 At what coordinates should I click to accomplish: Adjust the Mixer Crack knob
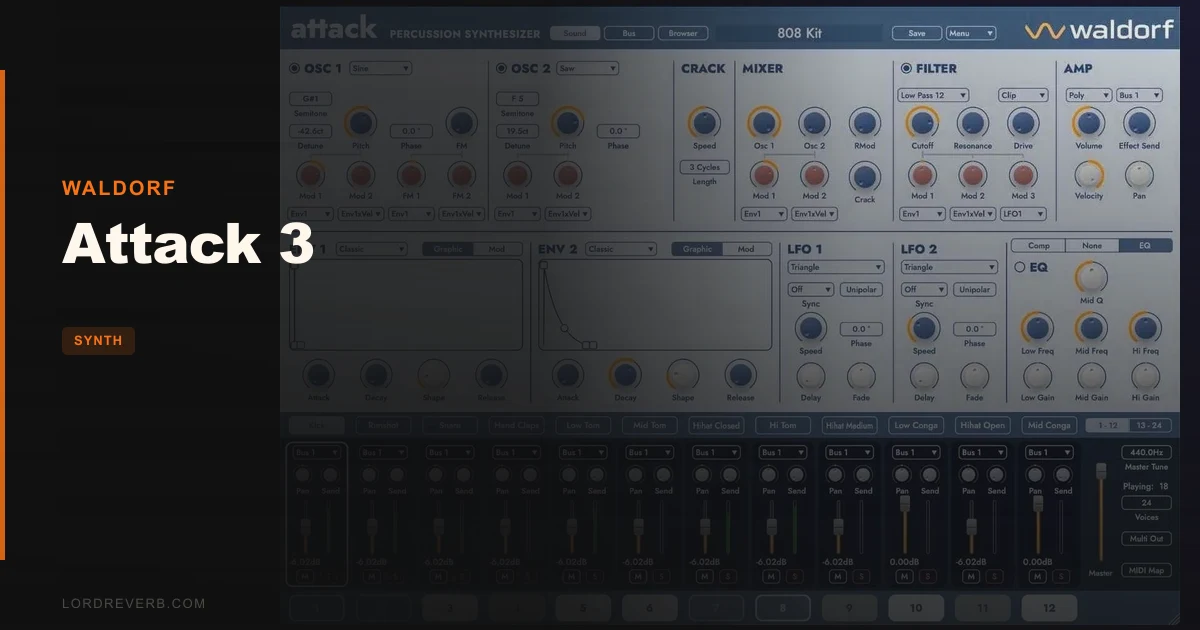[x=864, y=177]
